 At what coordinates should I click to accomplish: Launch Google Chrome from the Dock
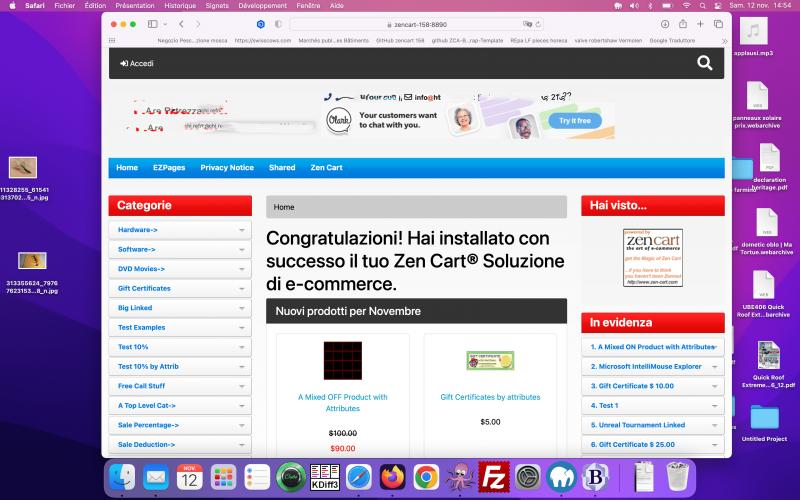pyautogui.click(x=426, y=478)
